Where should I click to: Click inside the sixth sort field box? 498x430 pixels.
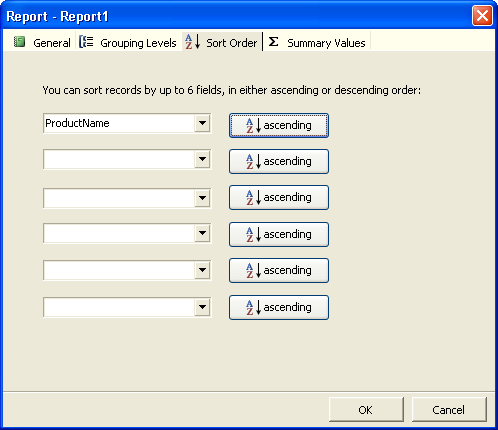[x=119, y=307]
